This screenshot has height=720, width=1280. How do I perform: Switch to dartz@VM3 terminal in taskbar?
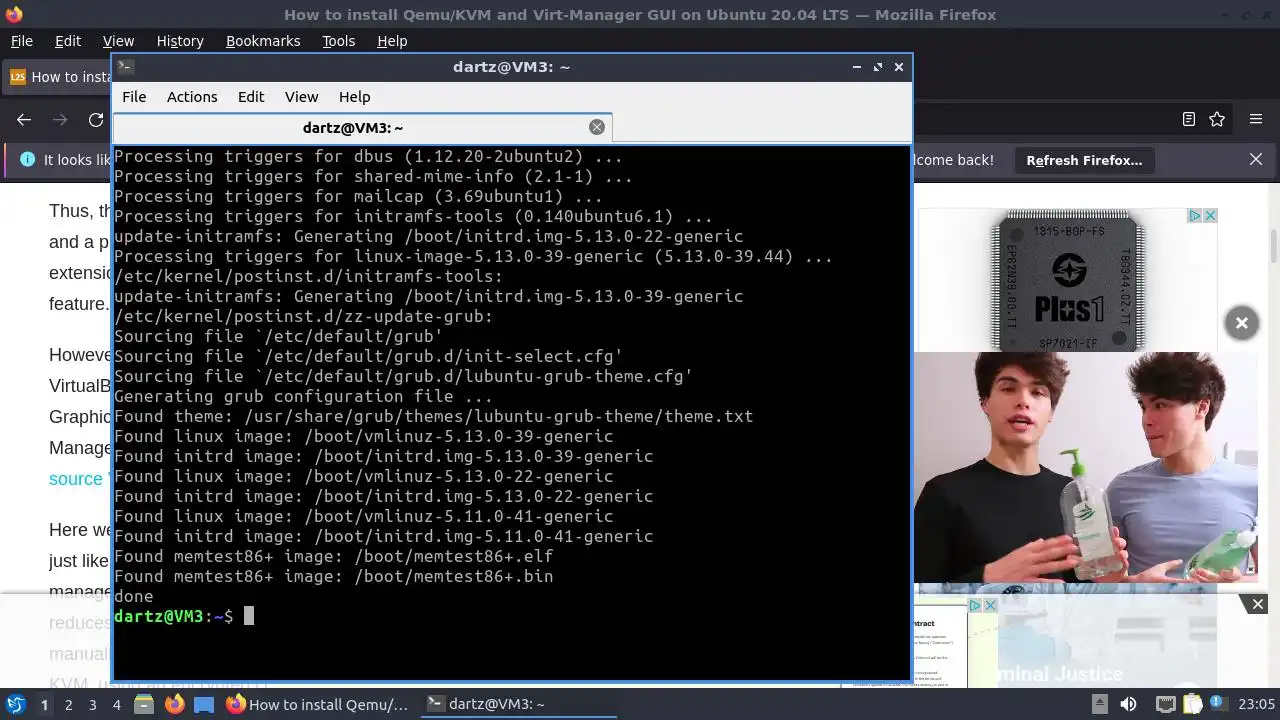(x=517, y=705)
